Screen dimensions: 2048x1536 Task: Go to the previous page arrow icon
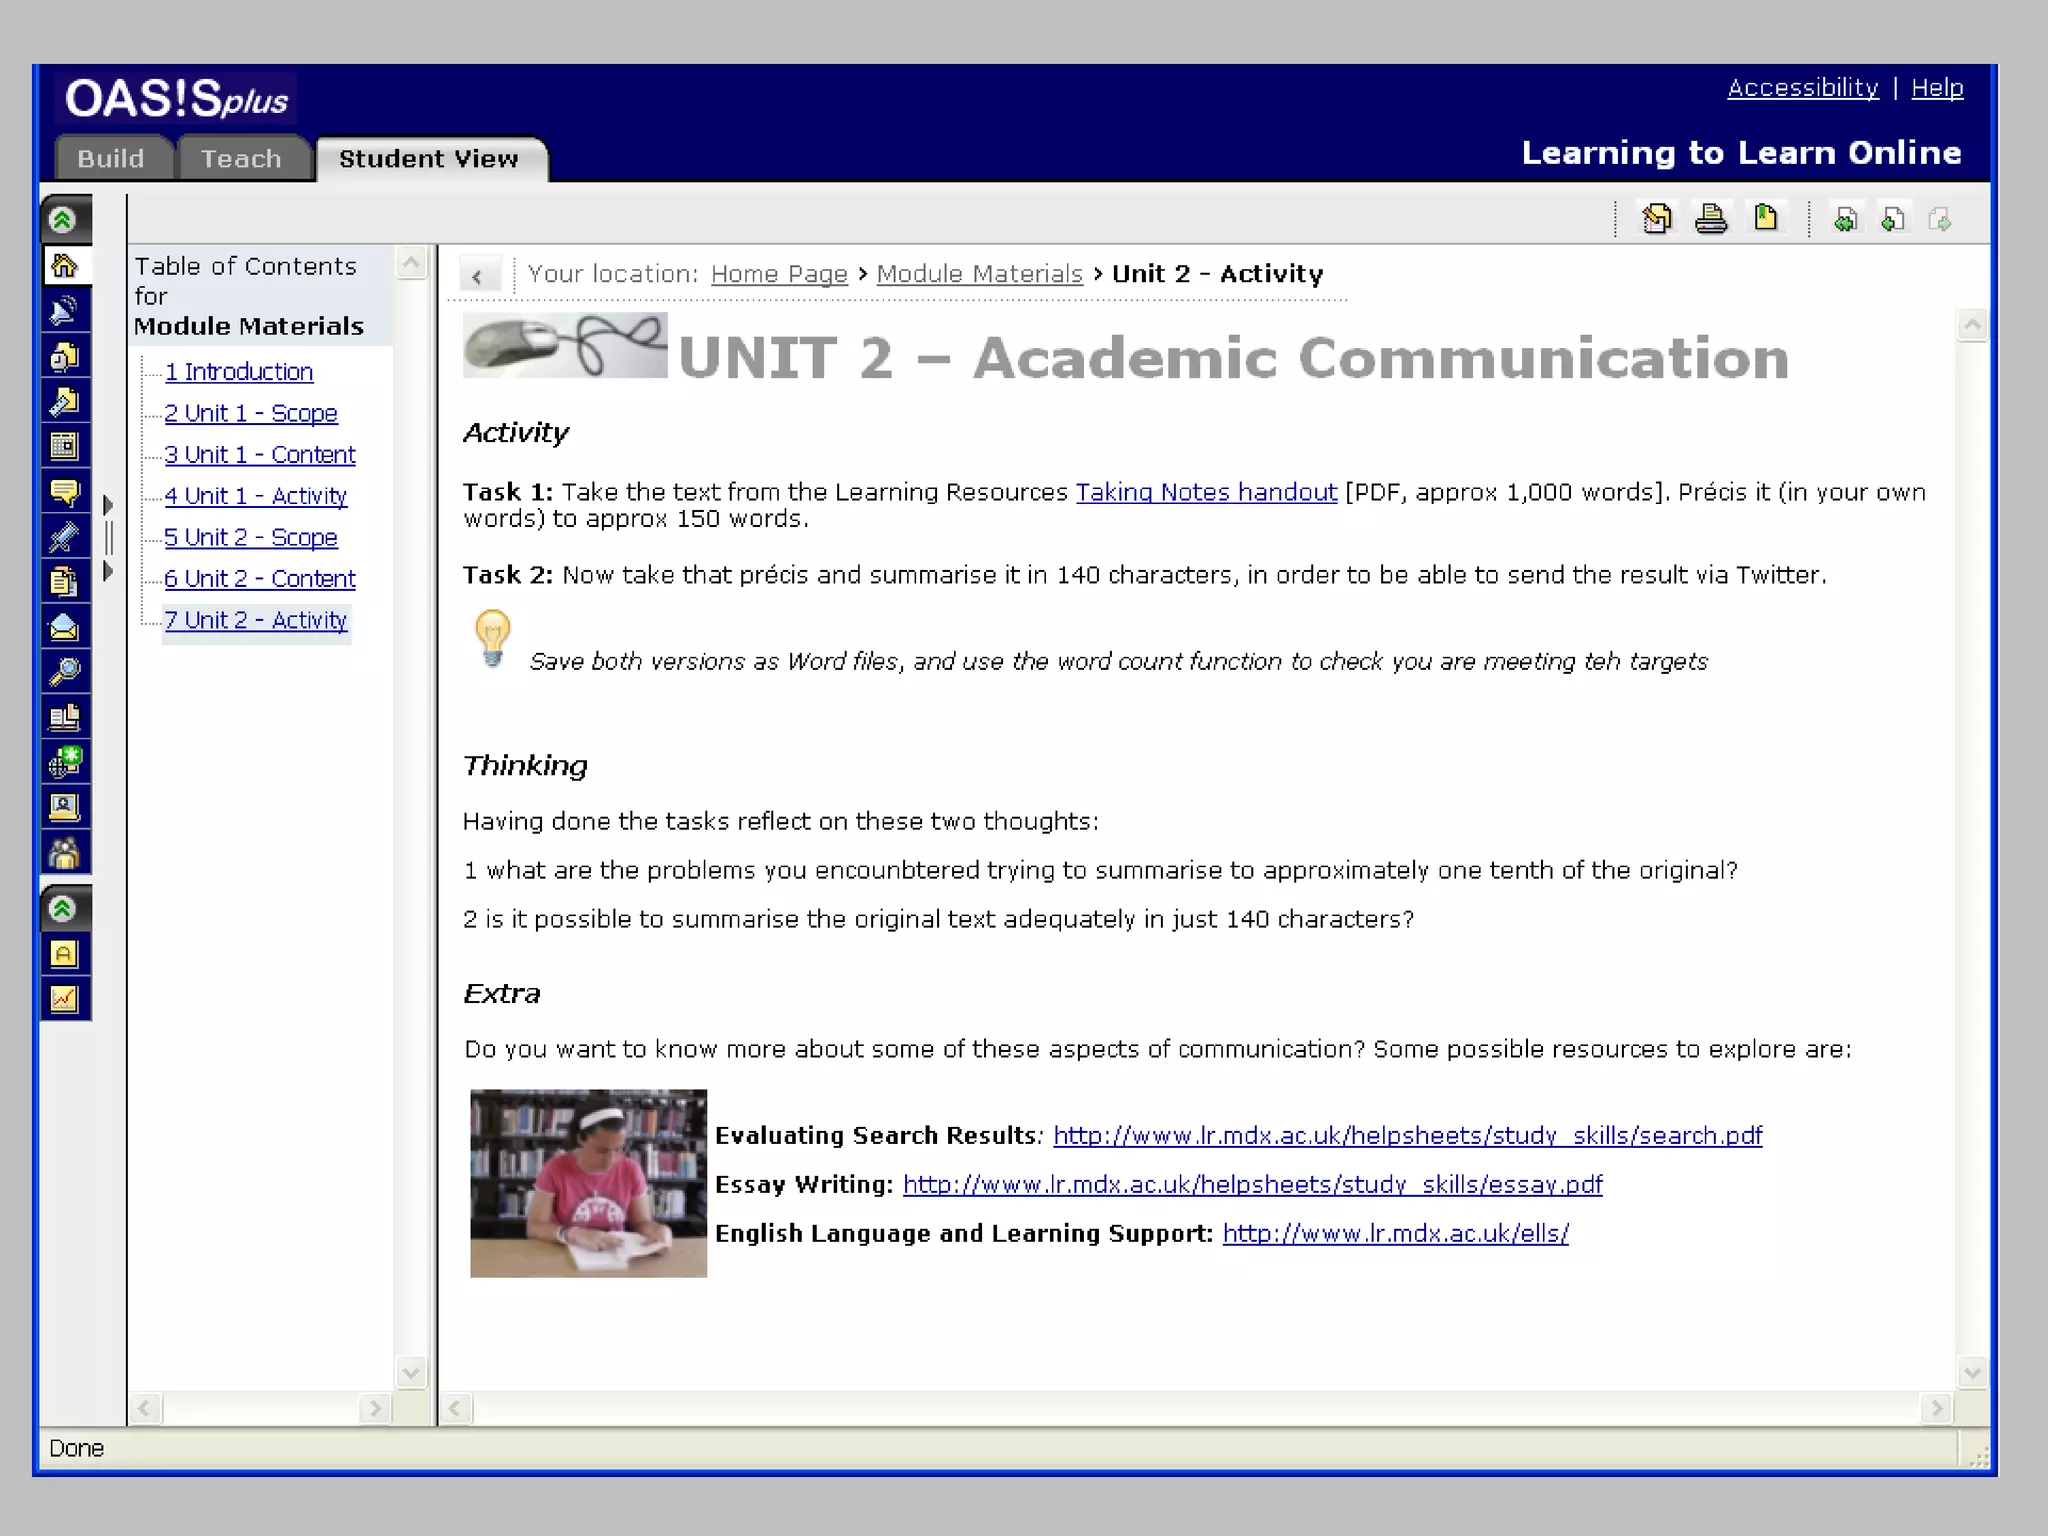pyautogui.click(x=1892, y=219)
